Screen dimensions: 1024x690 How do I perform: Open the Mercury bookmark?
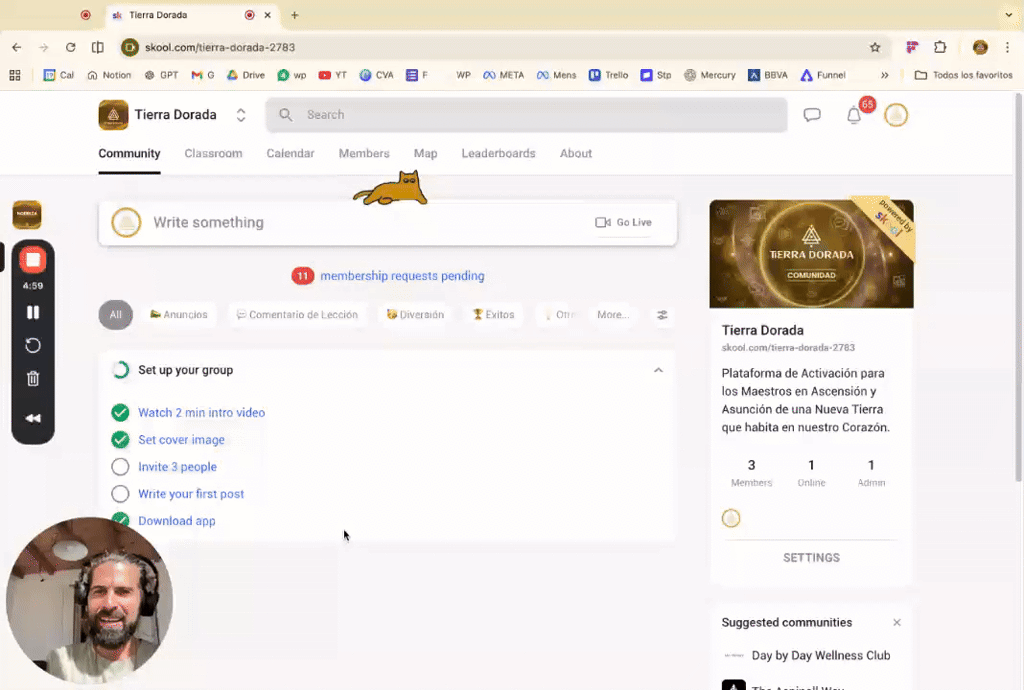coord(710,75)
